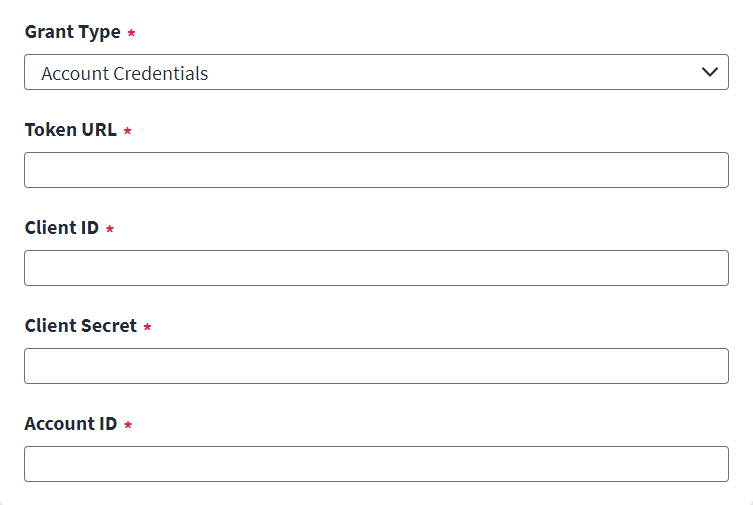753x505 pixels.
Task: Click the required asterisk beside Grant Type
Action: [x=131, y=33]
